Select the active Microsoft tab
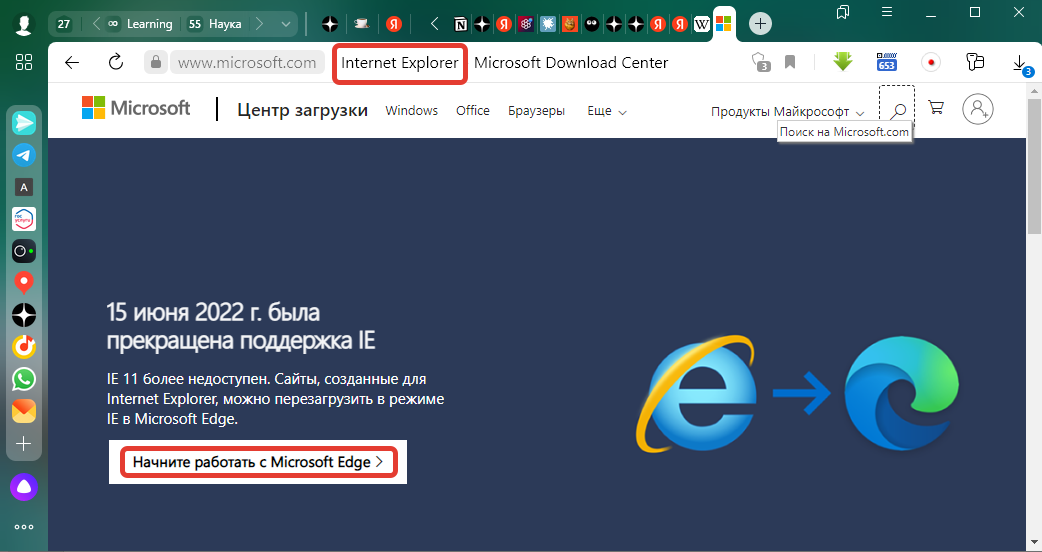Screen dimensions: 1042x552 click(724, 25)
